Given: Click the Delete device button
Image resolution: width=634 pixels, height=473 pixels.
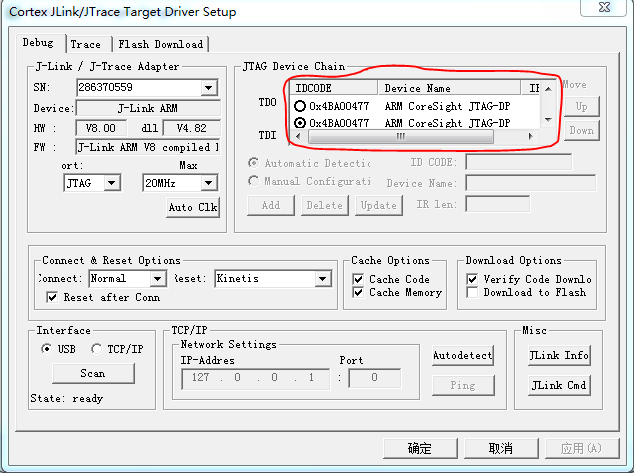Looking at the screenshot, I should pyautogui.click(x=325, y=205).
